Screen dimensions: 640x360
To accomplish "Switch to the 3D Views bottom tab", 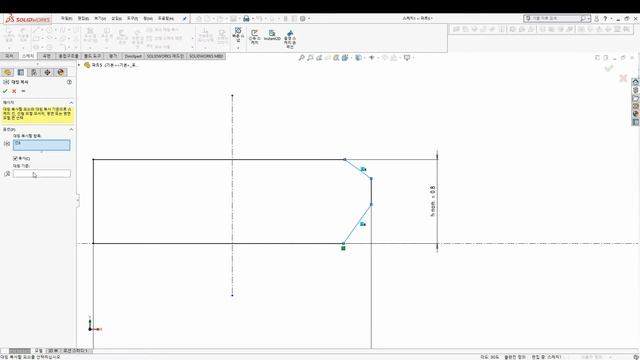I will (53, 351).
